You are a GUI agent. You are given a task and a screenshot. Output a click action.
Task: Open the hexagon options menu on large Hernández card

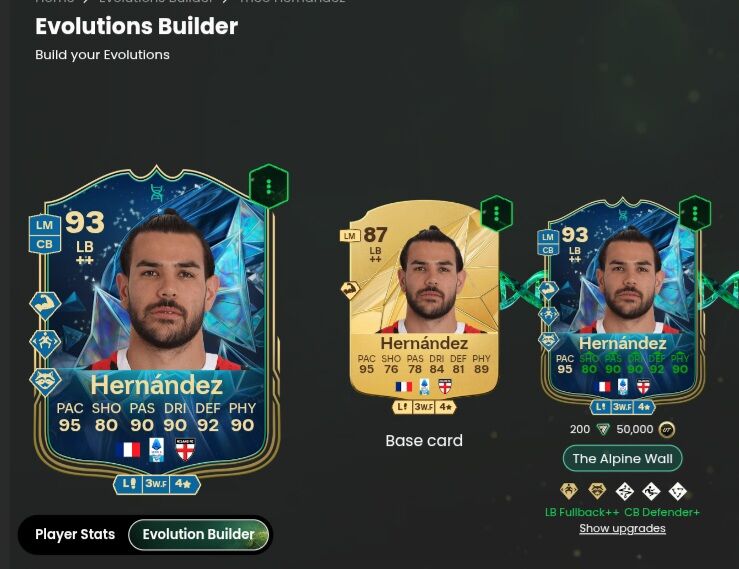point(269,186)
